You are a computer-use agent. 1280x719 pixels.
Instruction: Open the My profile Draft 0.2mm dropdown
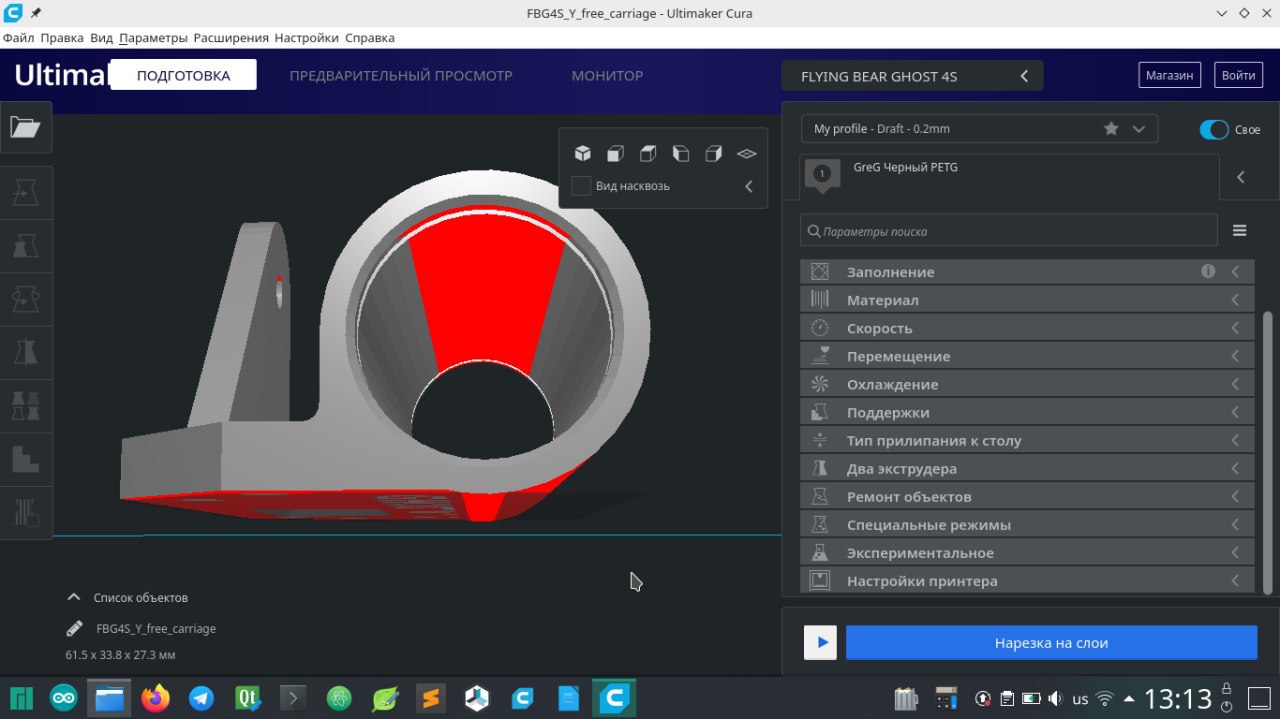[x=979, y=129]
